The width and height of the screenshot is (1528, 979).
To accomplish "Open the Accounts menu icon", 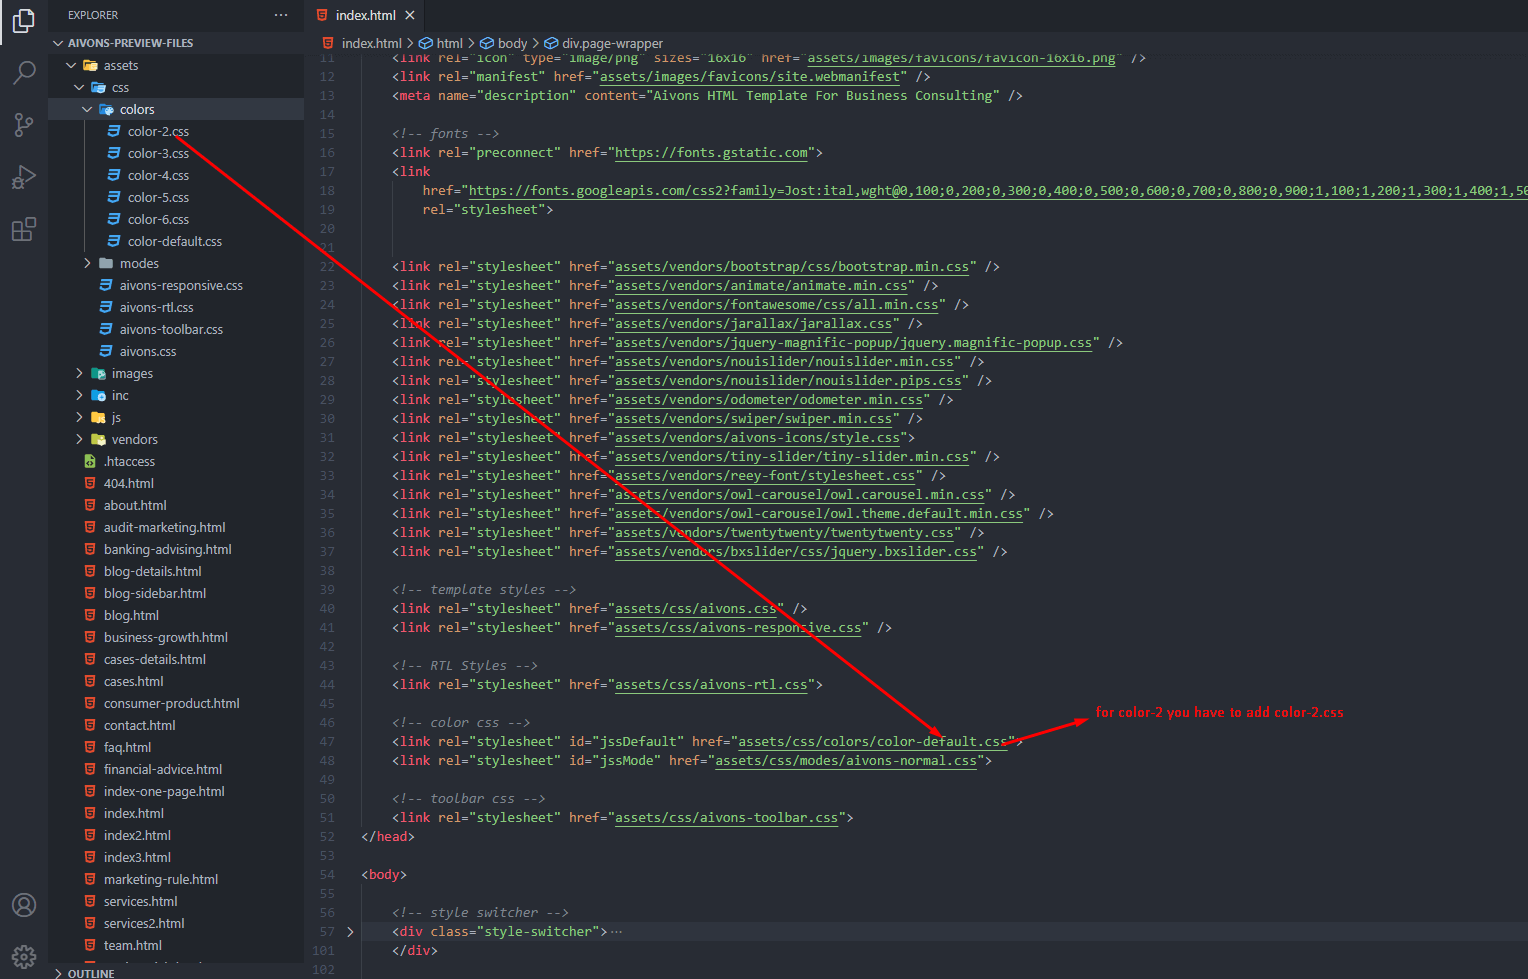I will coord(24,905).
